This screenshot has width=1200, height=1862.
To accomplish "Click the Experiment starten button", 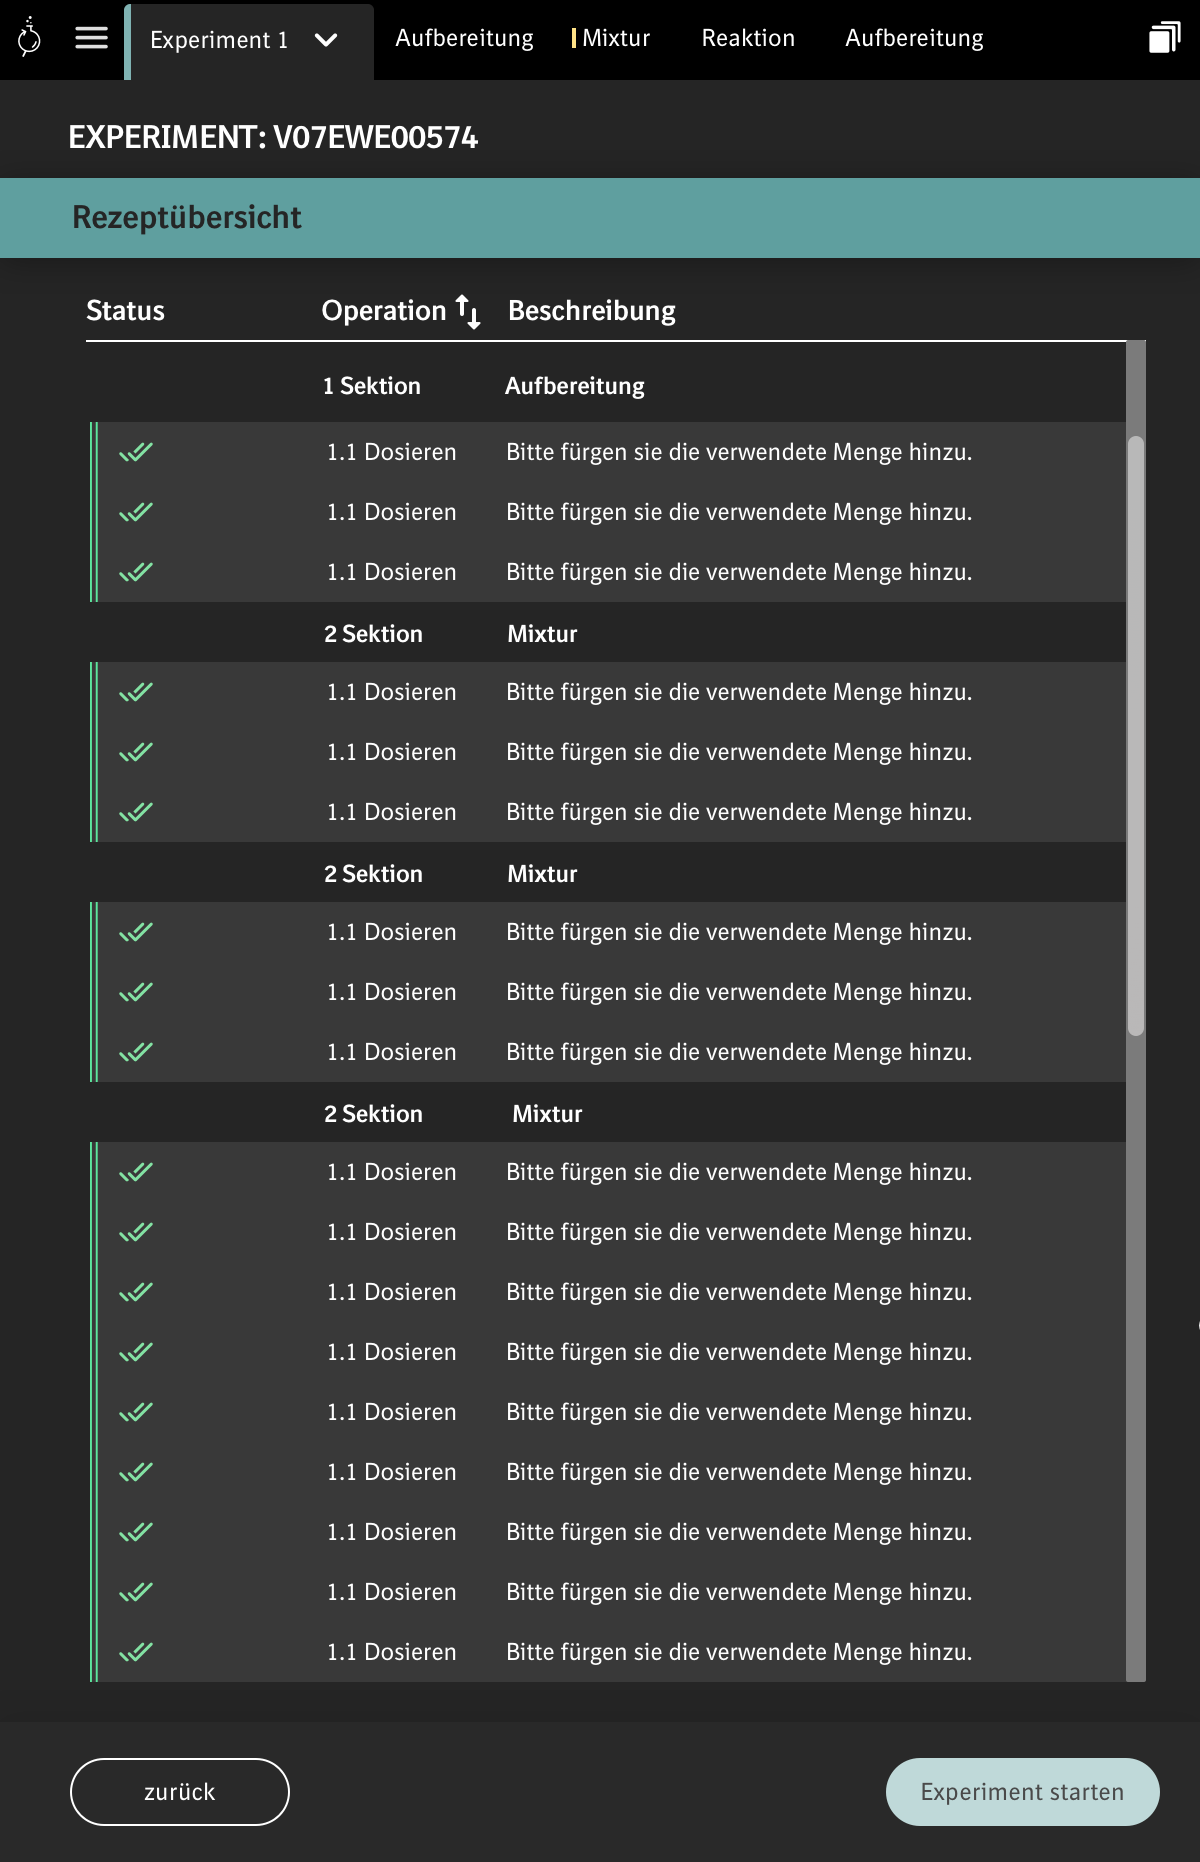I will tap(1022, 1792).
